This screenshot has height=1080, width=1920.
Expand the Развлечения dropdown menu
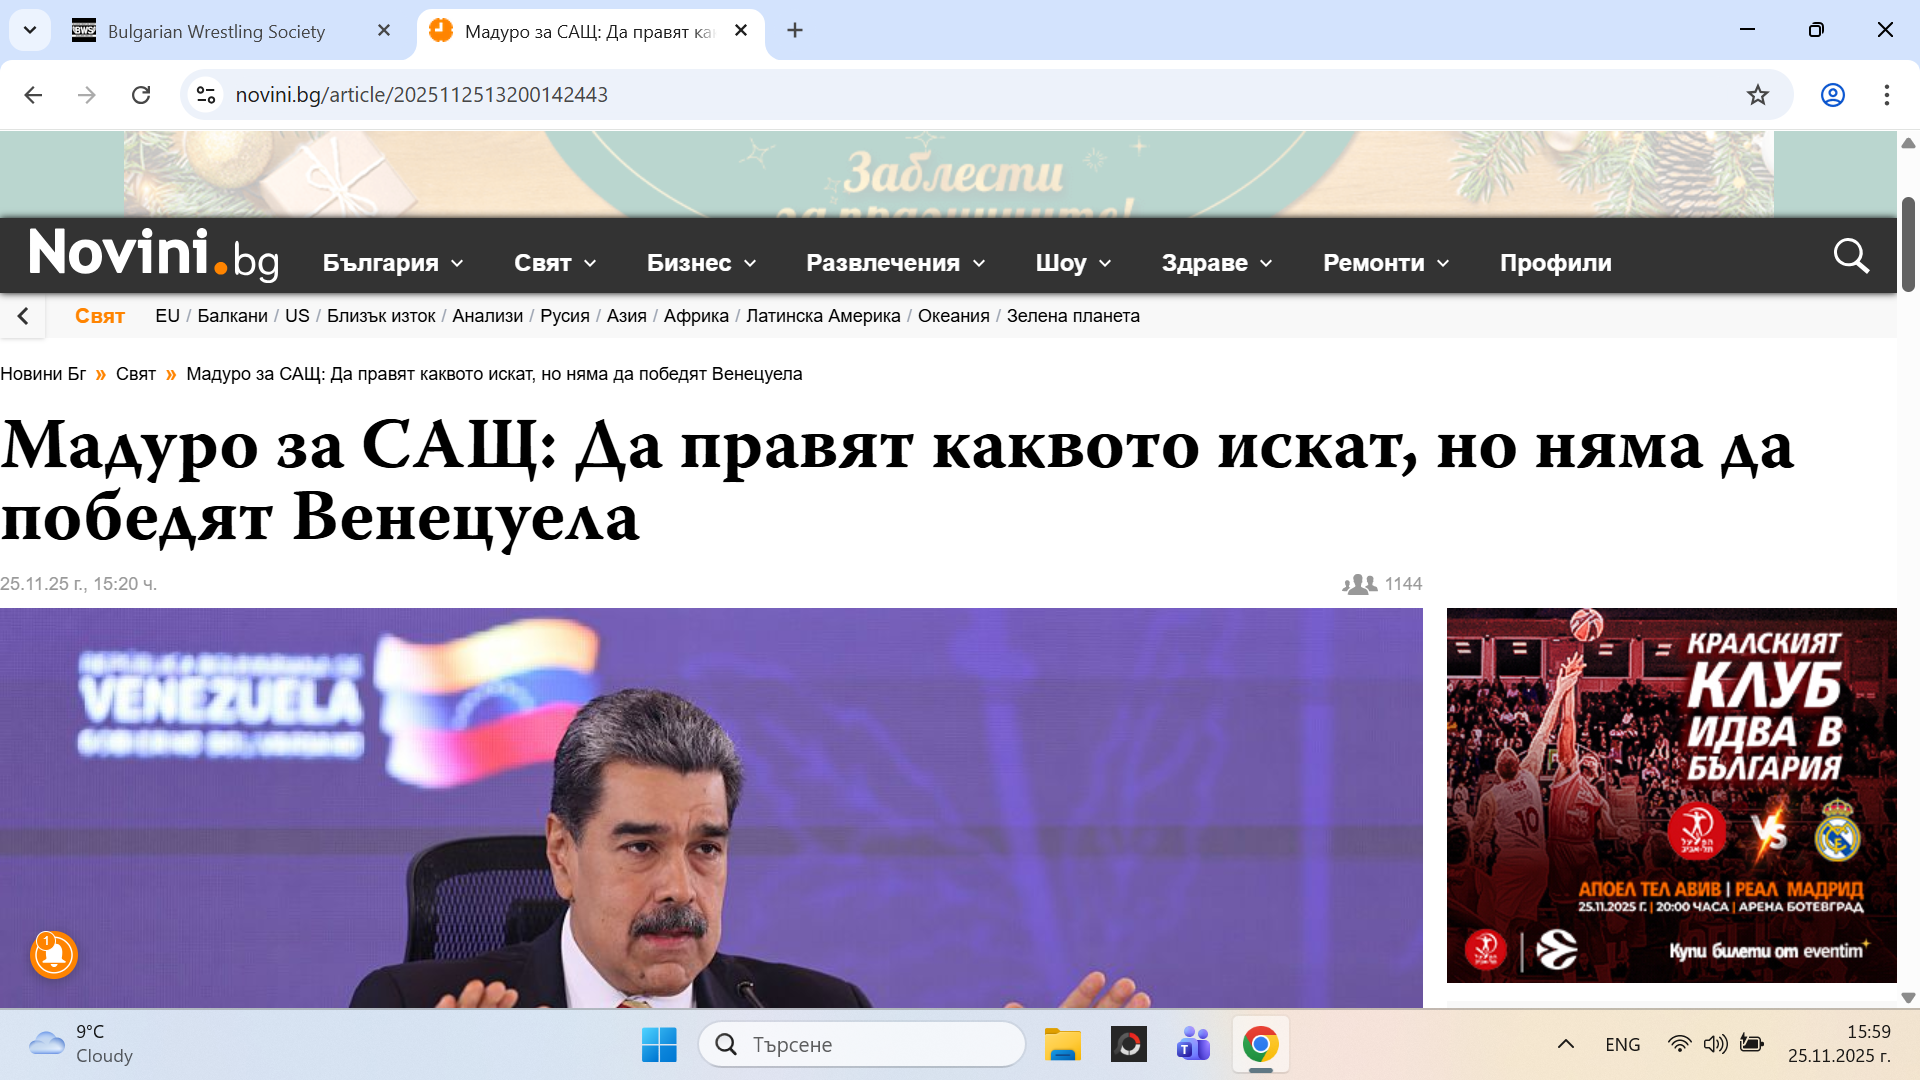click(895, 263)
